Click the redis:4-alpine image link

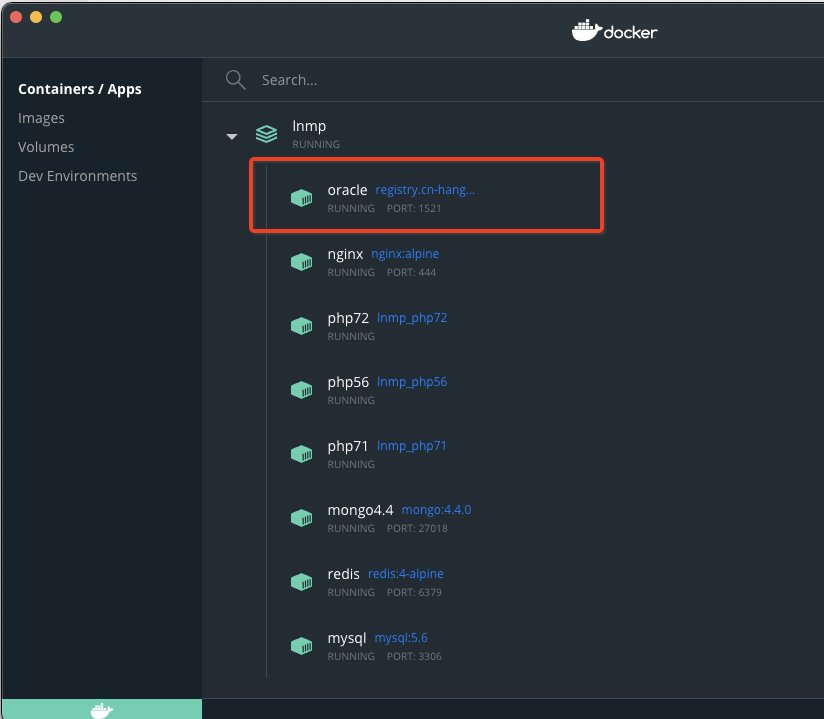pyautogui.click(x=405, y=574)
